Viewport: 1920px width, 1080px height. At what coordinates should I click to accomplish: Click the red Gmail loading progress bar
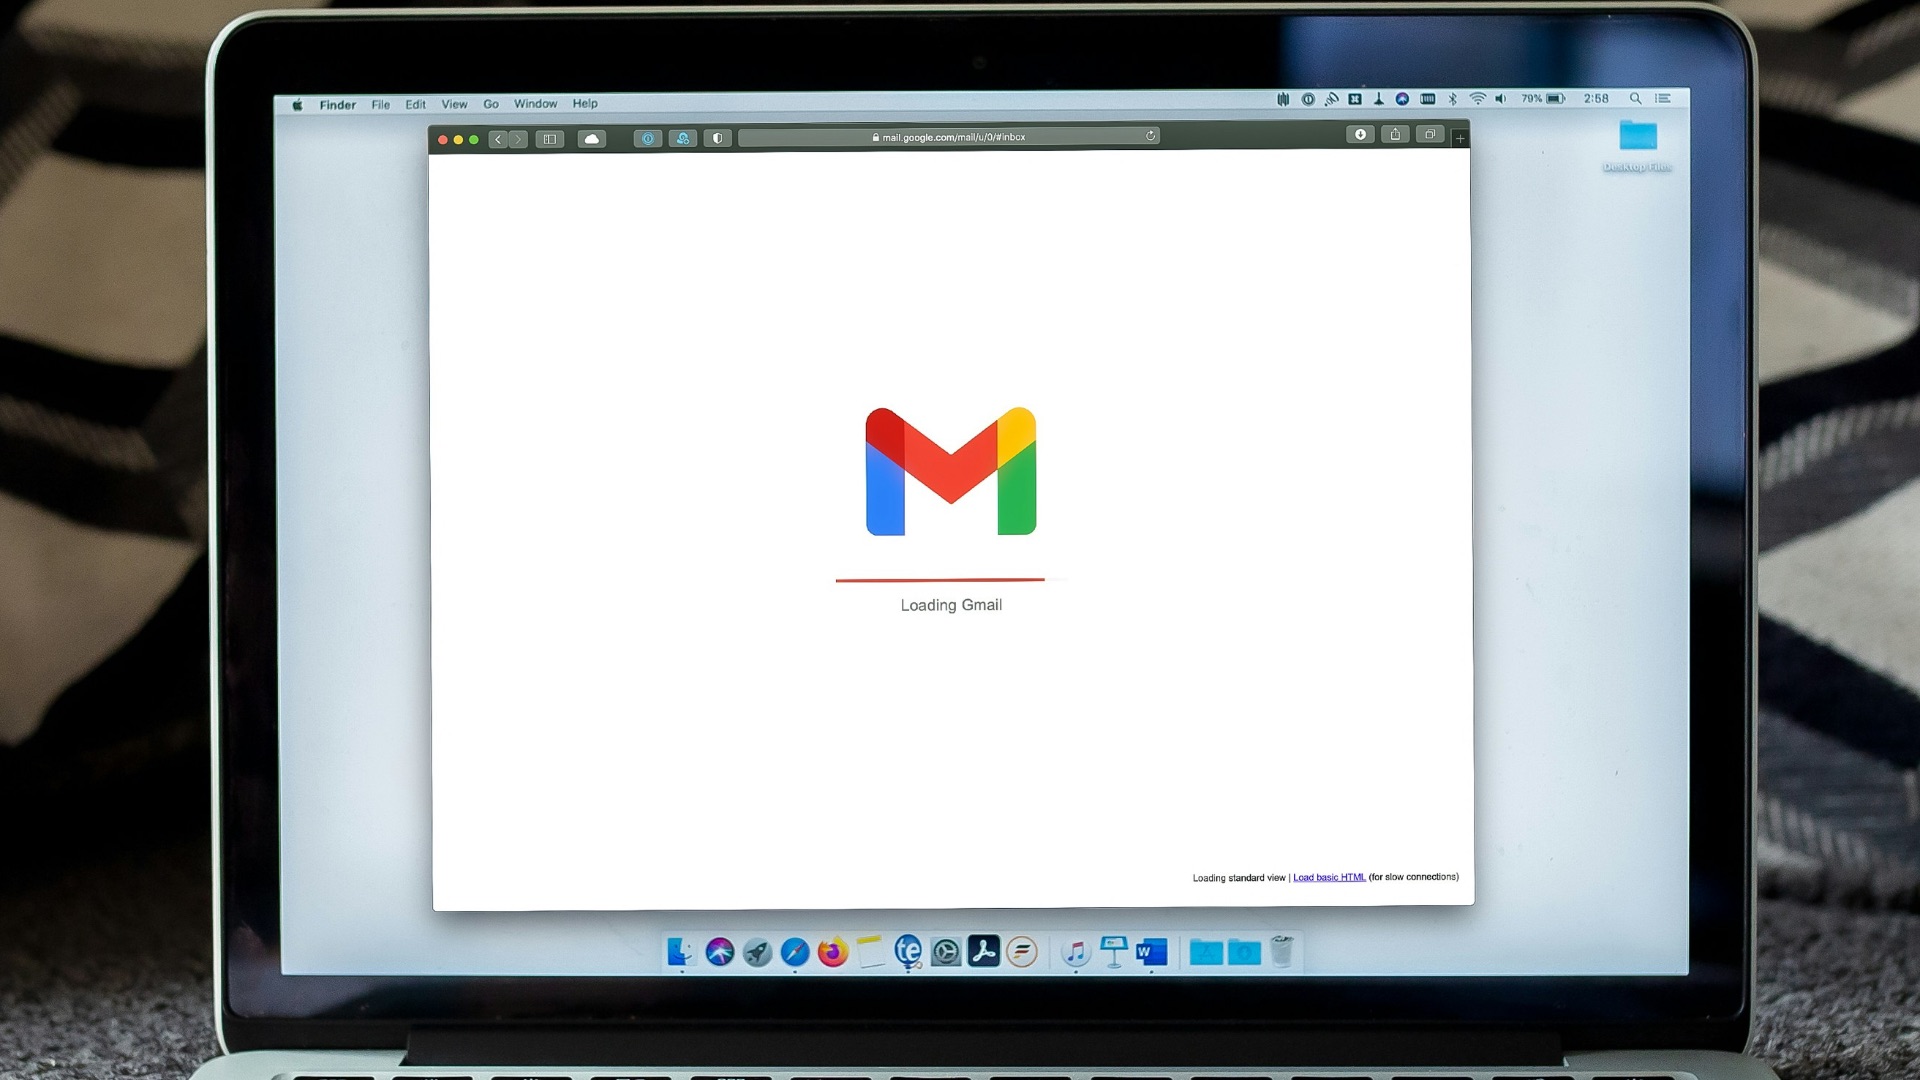pos(940,580)
